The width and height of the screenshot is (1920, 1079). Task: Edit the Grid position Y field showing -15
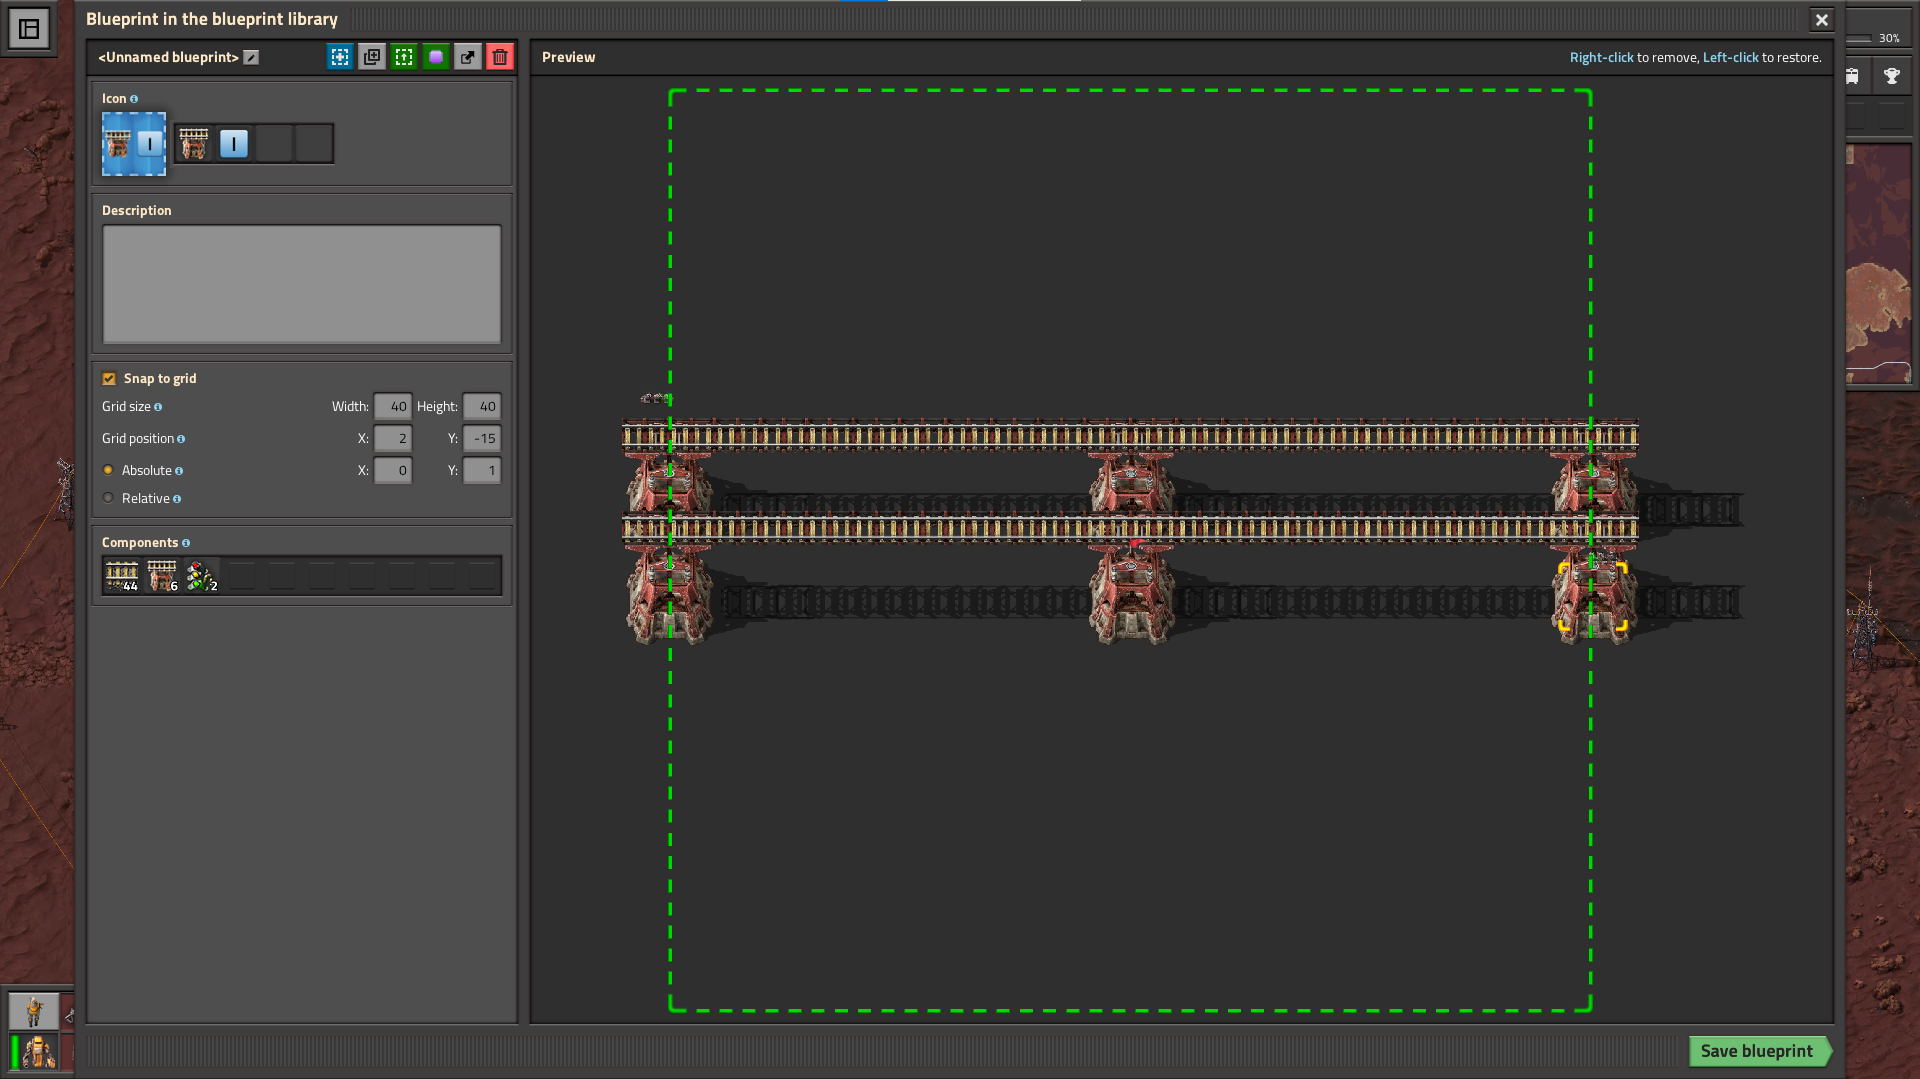[482, 439]
